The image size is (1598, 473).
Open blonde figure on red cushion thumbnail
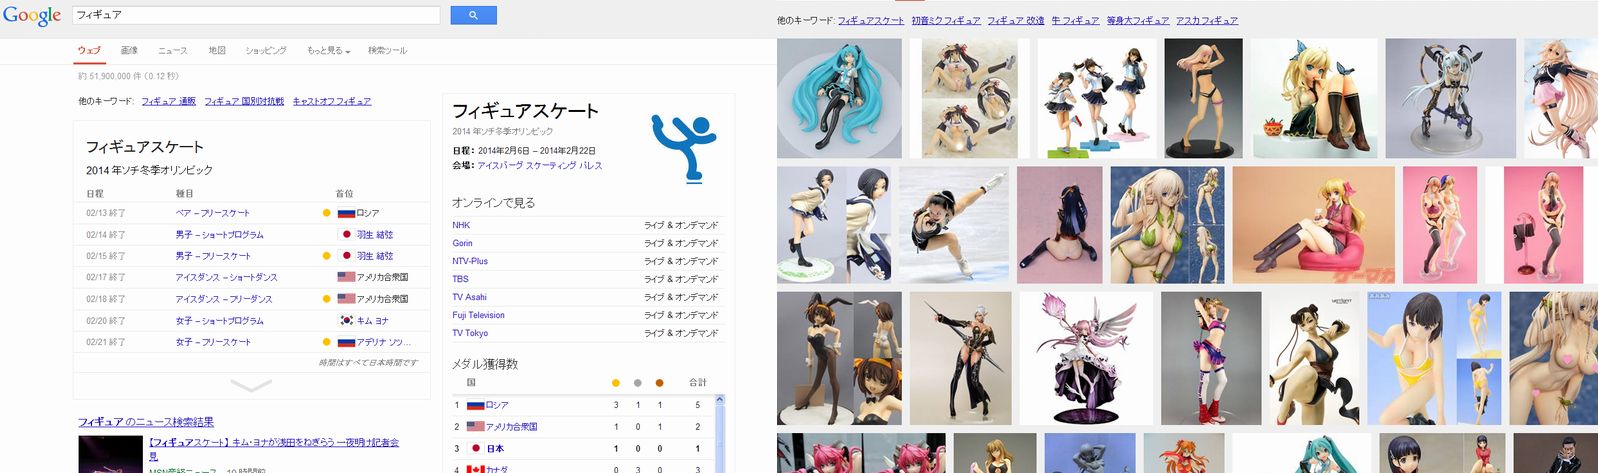pos(1314,225)
